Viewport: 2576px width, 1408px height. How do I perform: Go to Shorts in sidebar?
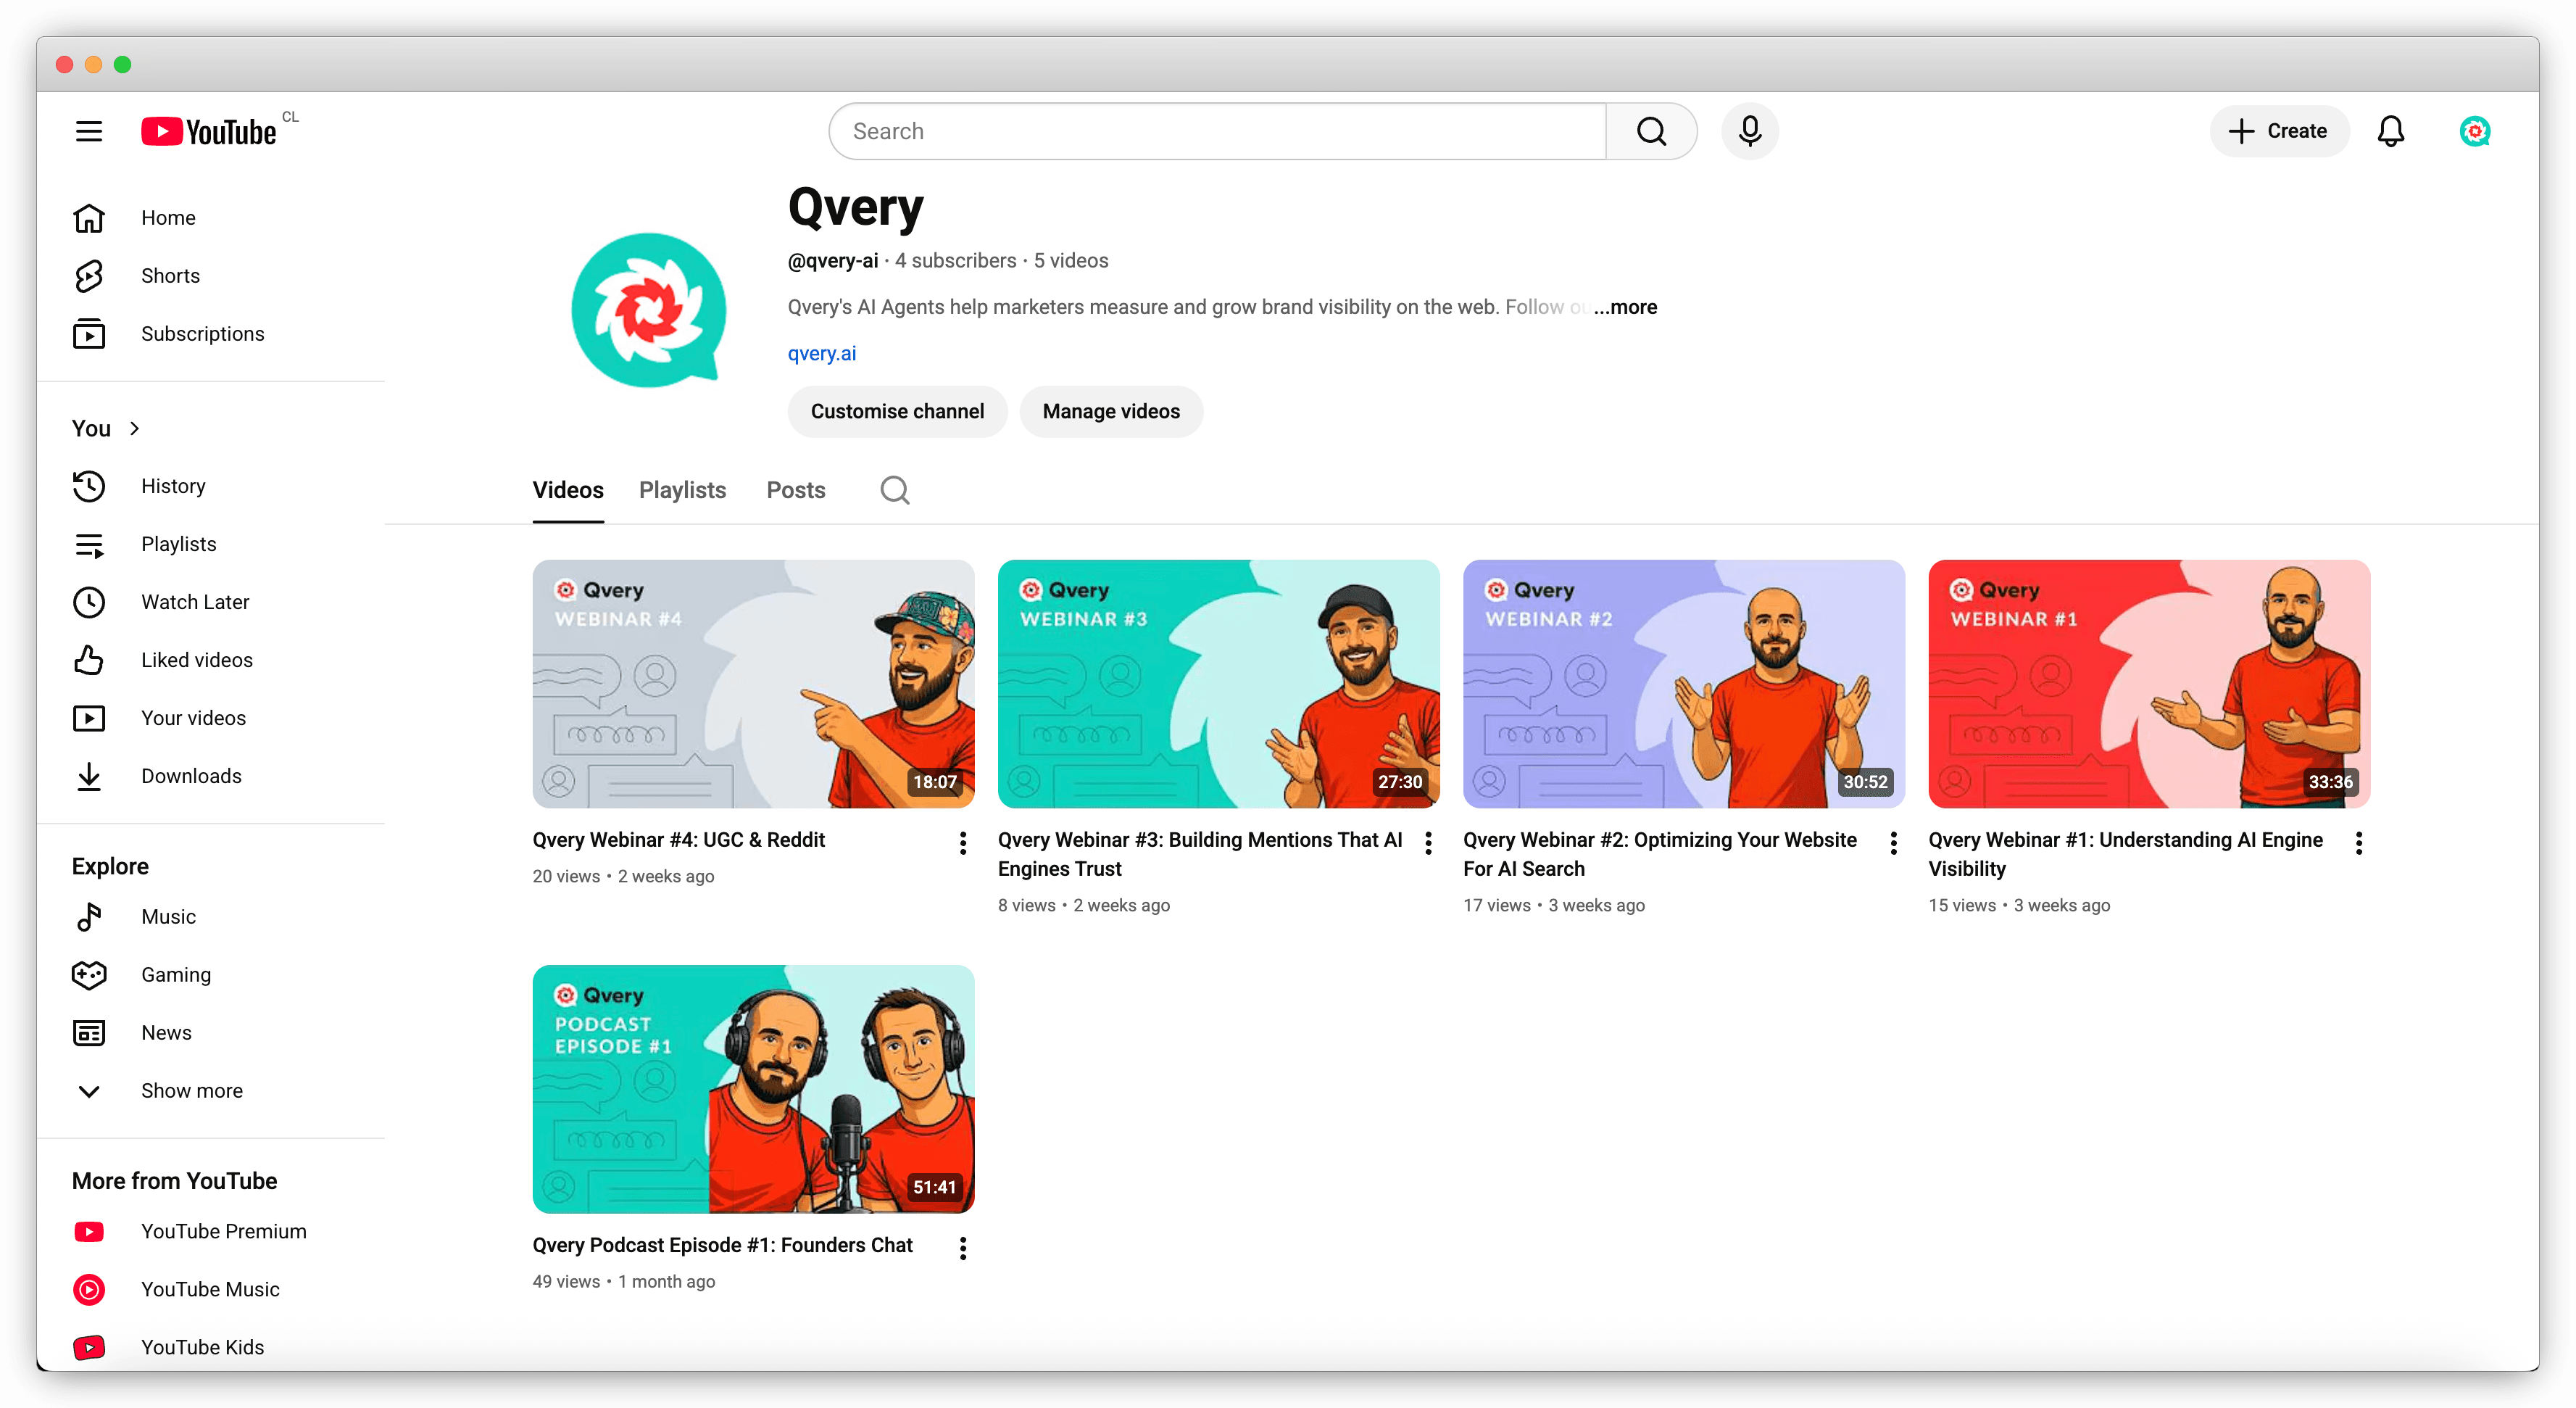point(170,276)
